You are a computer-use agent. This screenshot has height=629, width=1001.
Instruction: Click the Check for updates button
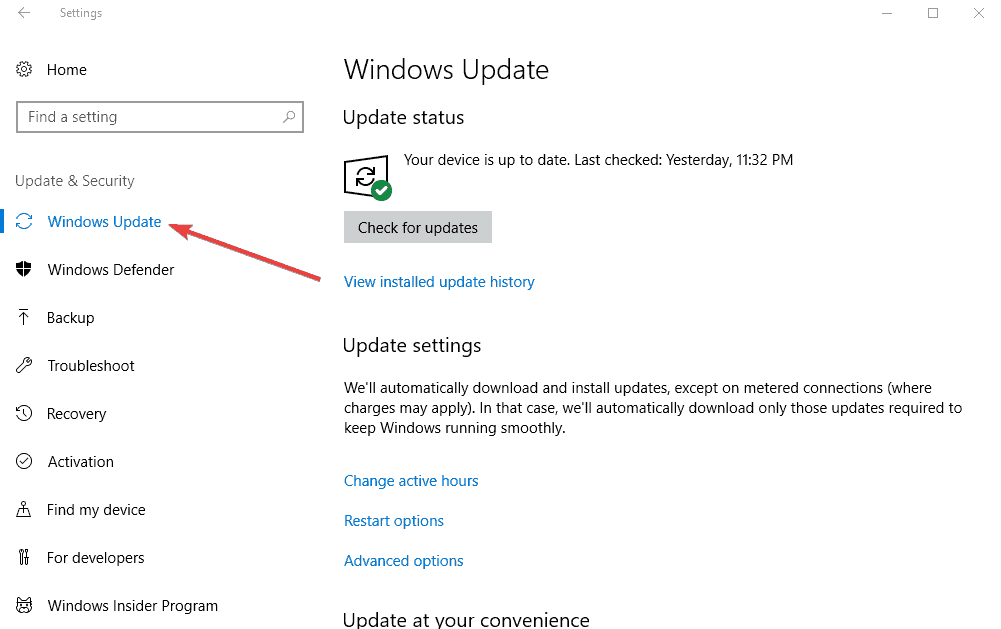(x=418, y=227)
